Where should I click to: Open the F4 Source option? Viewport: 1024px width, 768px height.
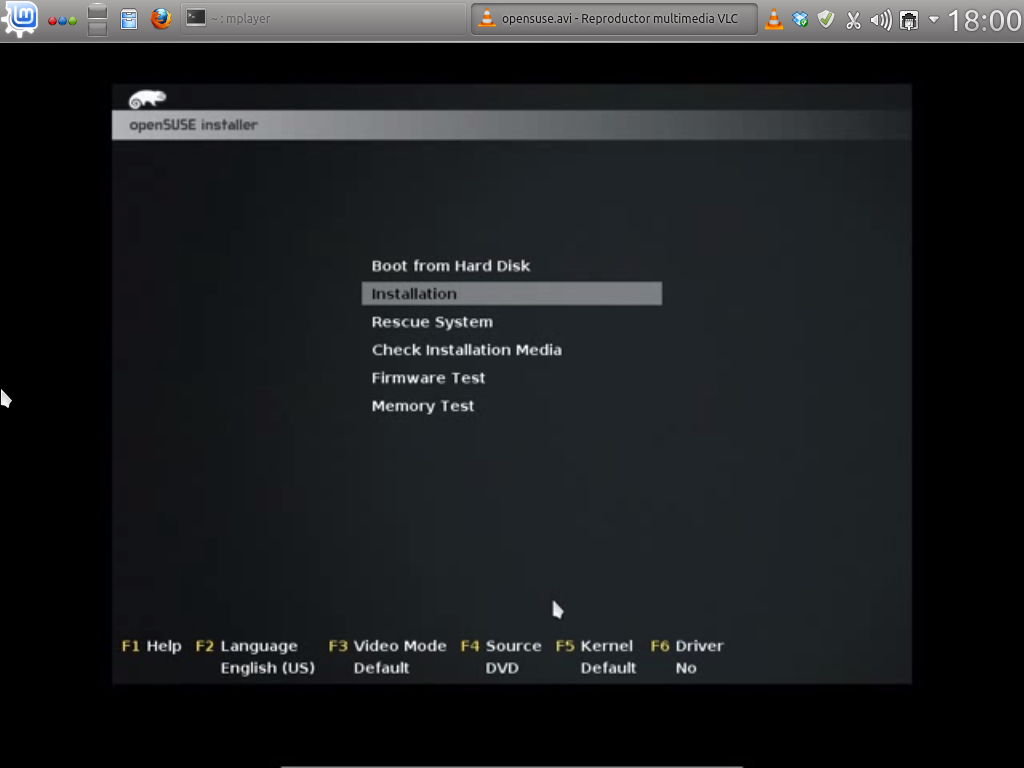[x=501, y=646]
